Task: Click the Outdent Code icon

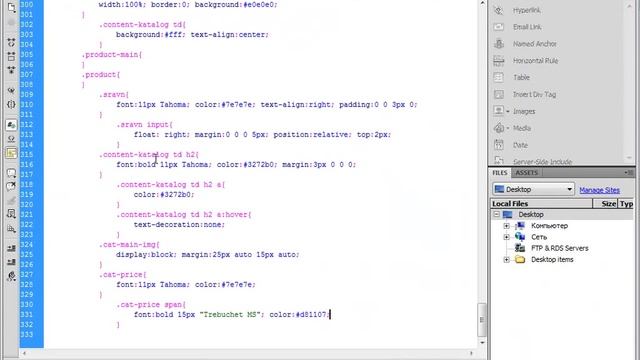Action: pos(11,262)
